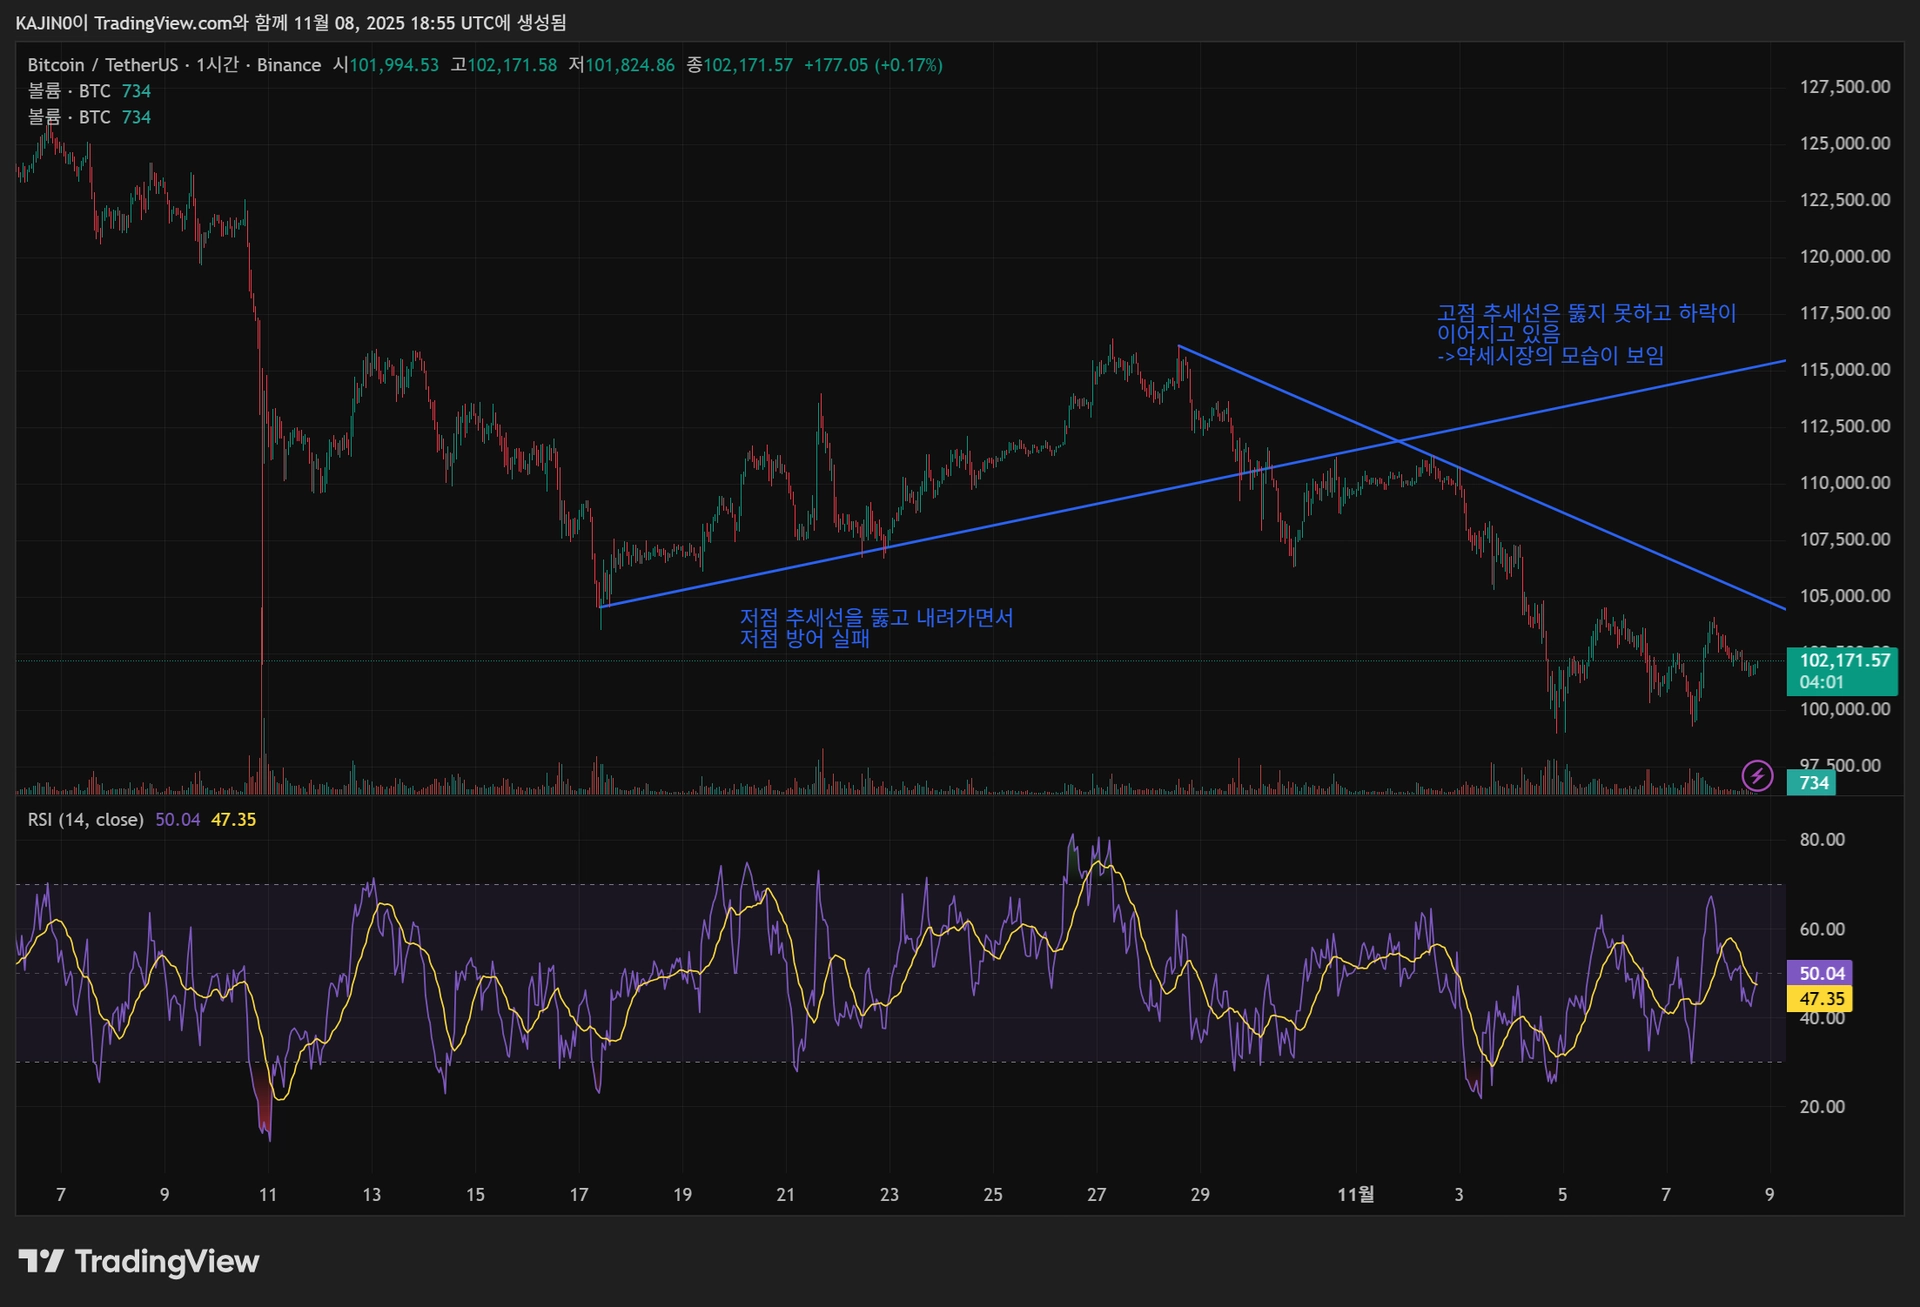Click the 27 date label on time axis
1920x1307 pixels.
(x=1096, y=1194)
